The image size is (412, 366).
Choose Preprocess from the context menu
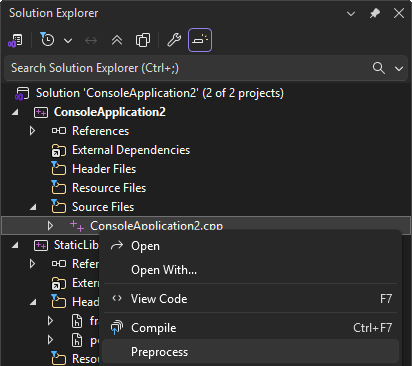(x=251, y=352)
